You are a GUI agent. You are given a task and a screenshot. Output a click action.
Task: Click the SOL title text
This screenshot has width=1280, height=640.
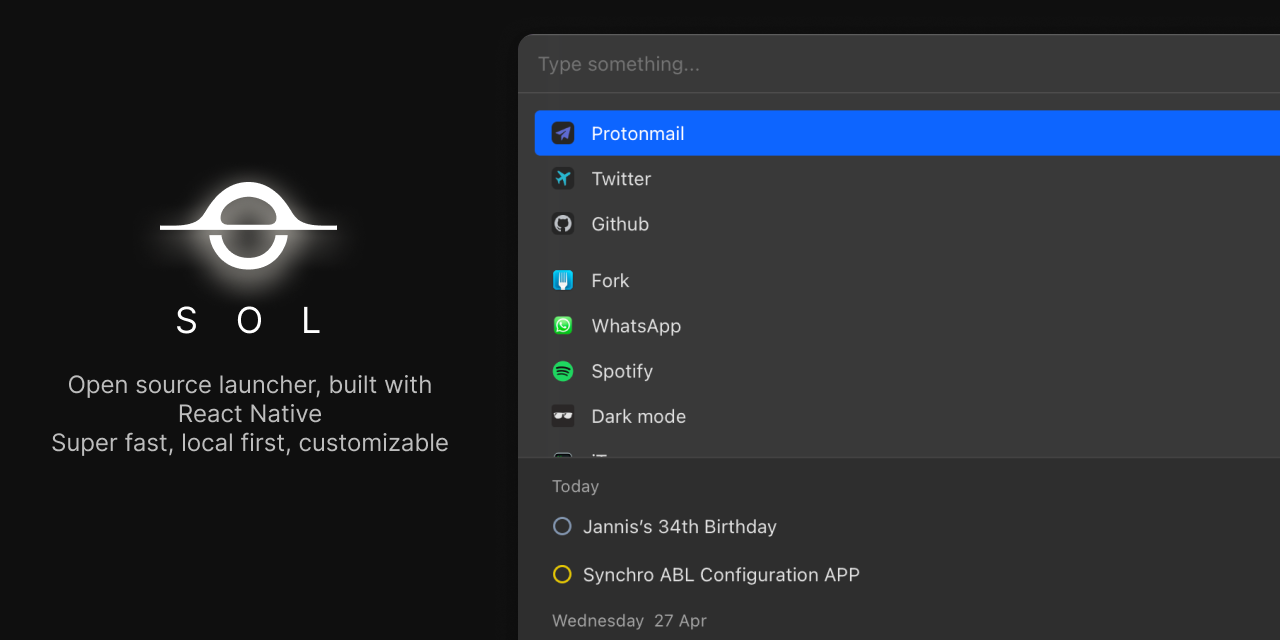click(249, 320)
